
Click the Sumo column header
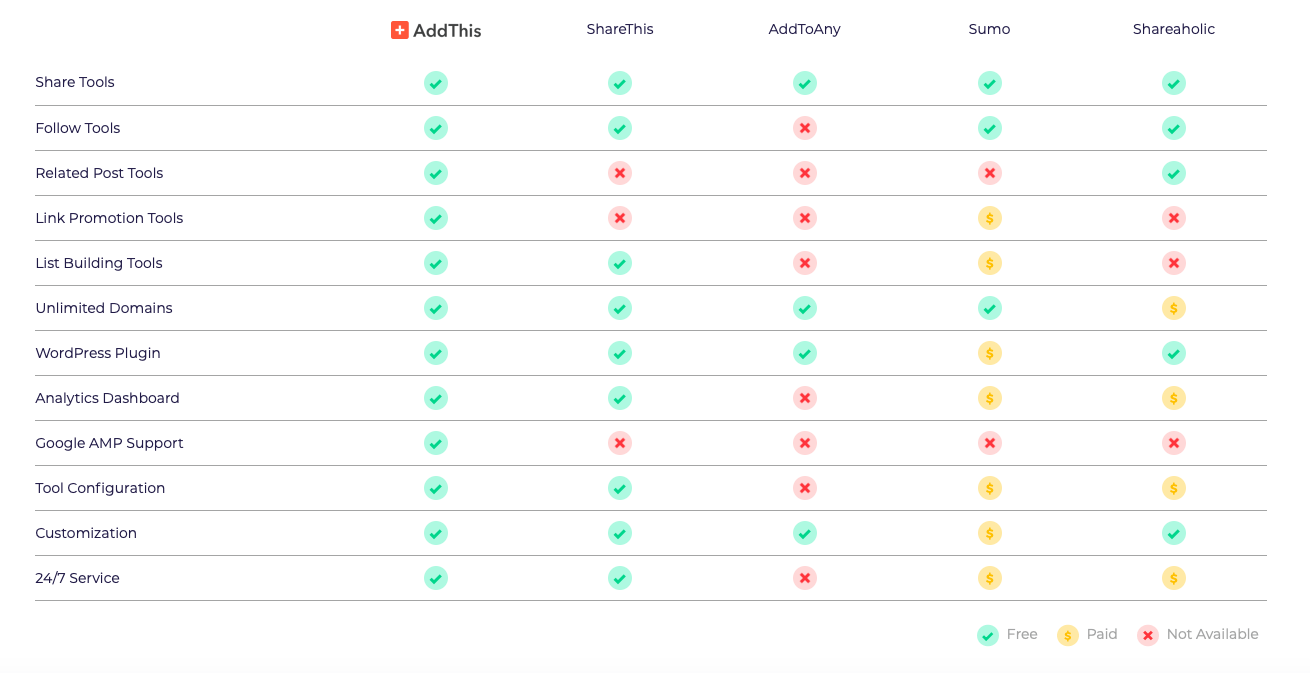(990, 29)
